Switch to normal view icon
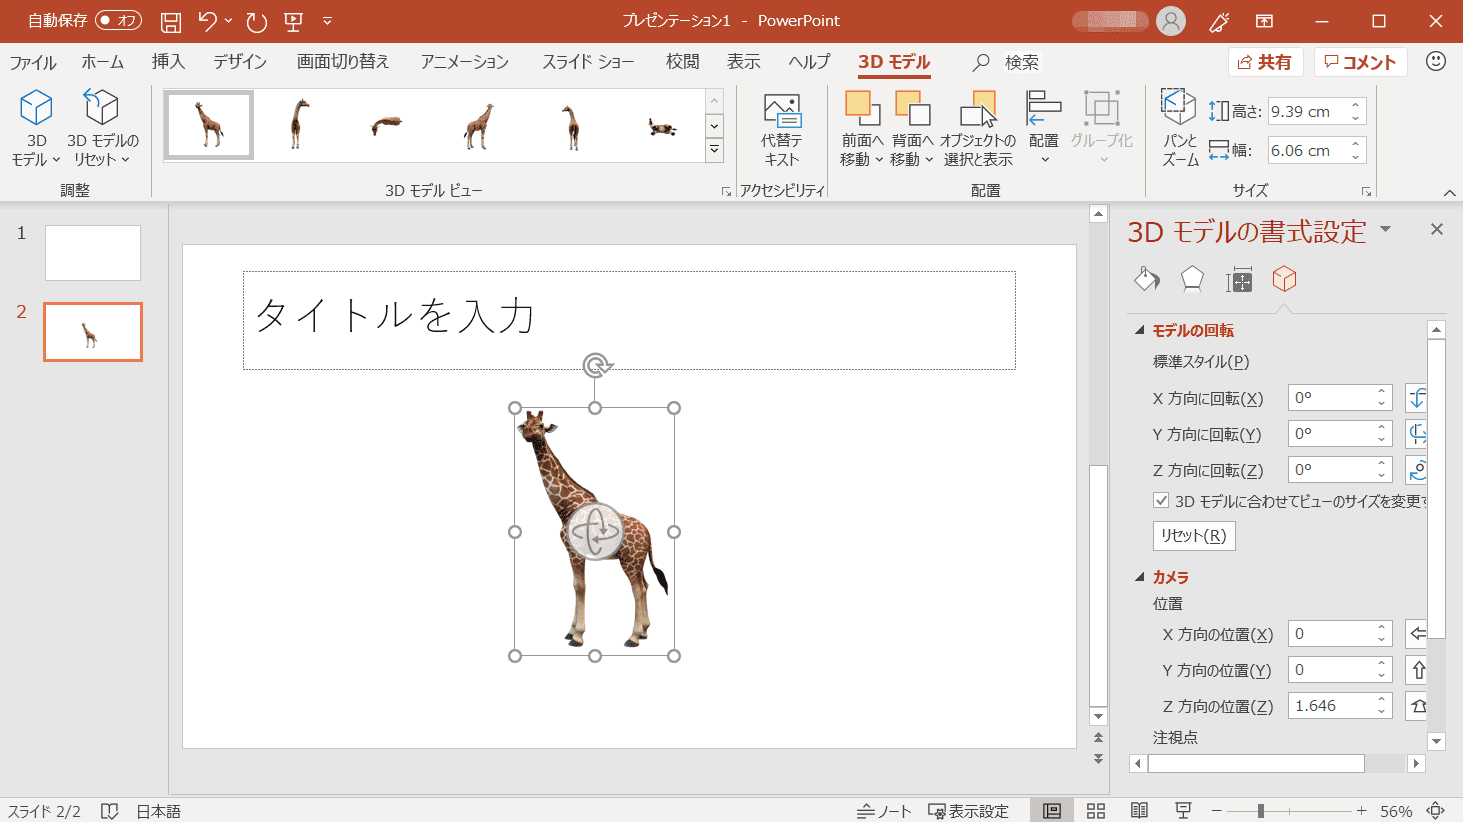 (1052, 811)
